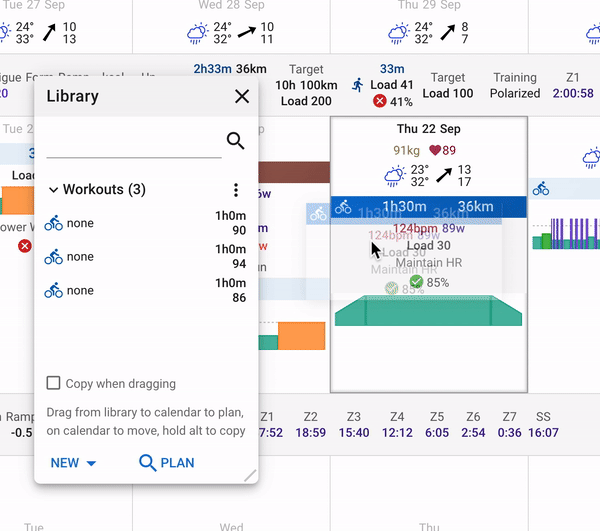
Task: Click the 'Wed 28 Sep' date header
Action: coord(231,5)
